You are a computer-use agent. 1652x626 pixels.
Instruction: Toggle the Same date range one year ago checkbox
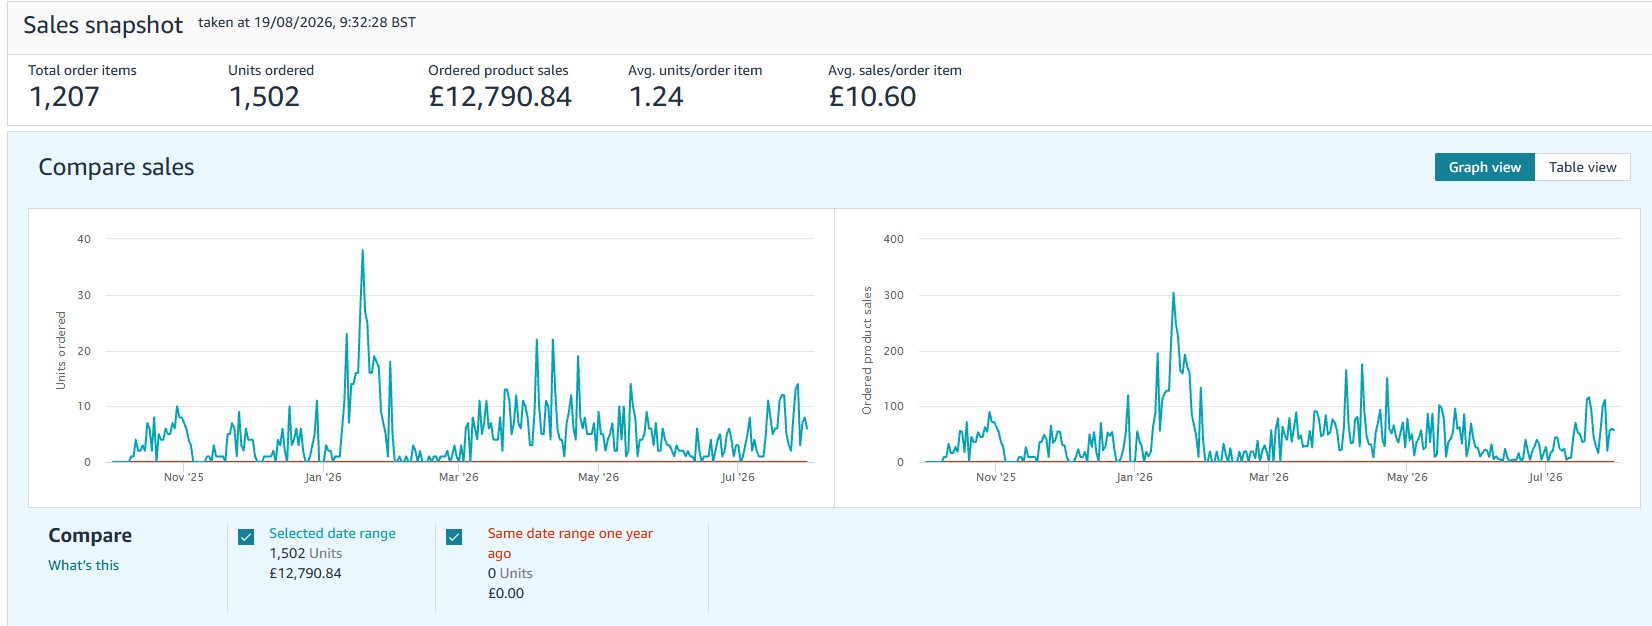[x=454, y=537]
